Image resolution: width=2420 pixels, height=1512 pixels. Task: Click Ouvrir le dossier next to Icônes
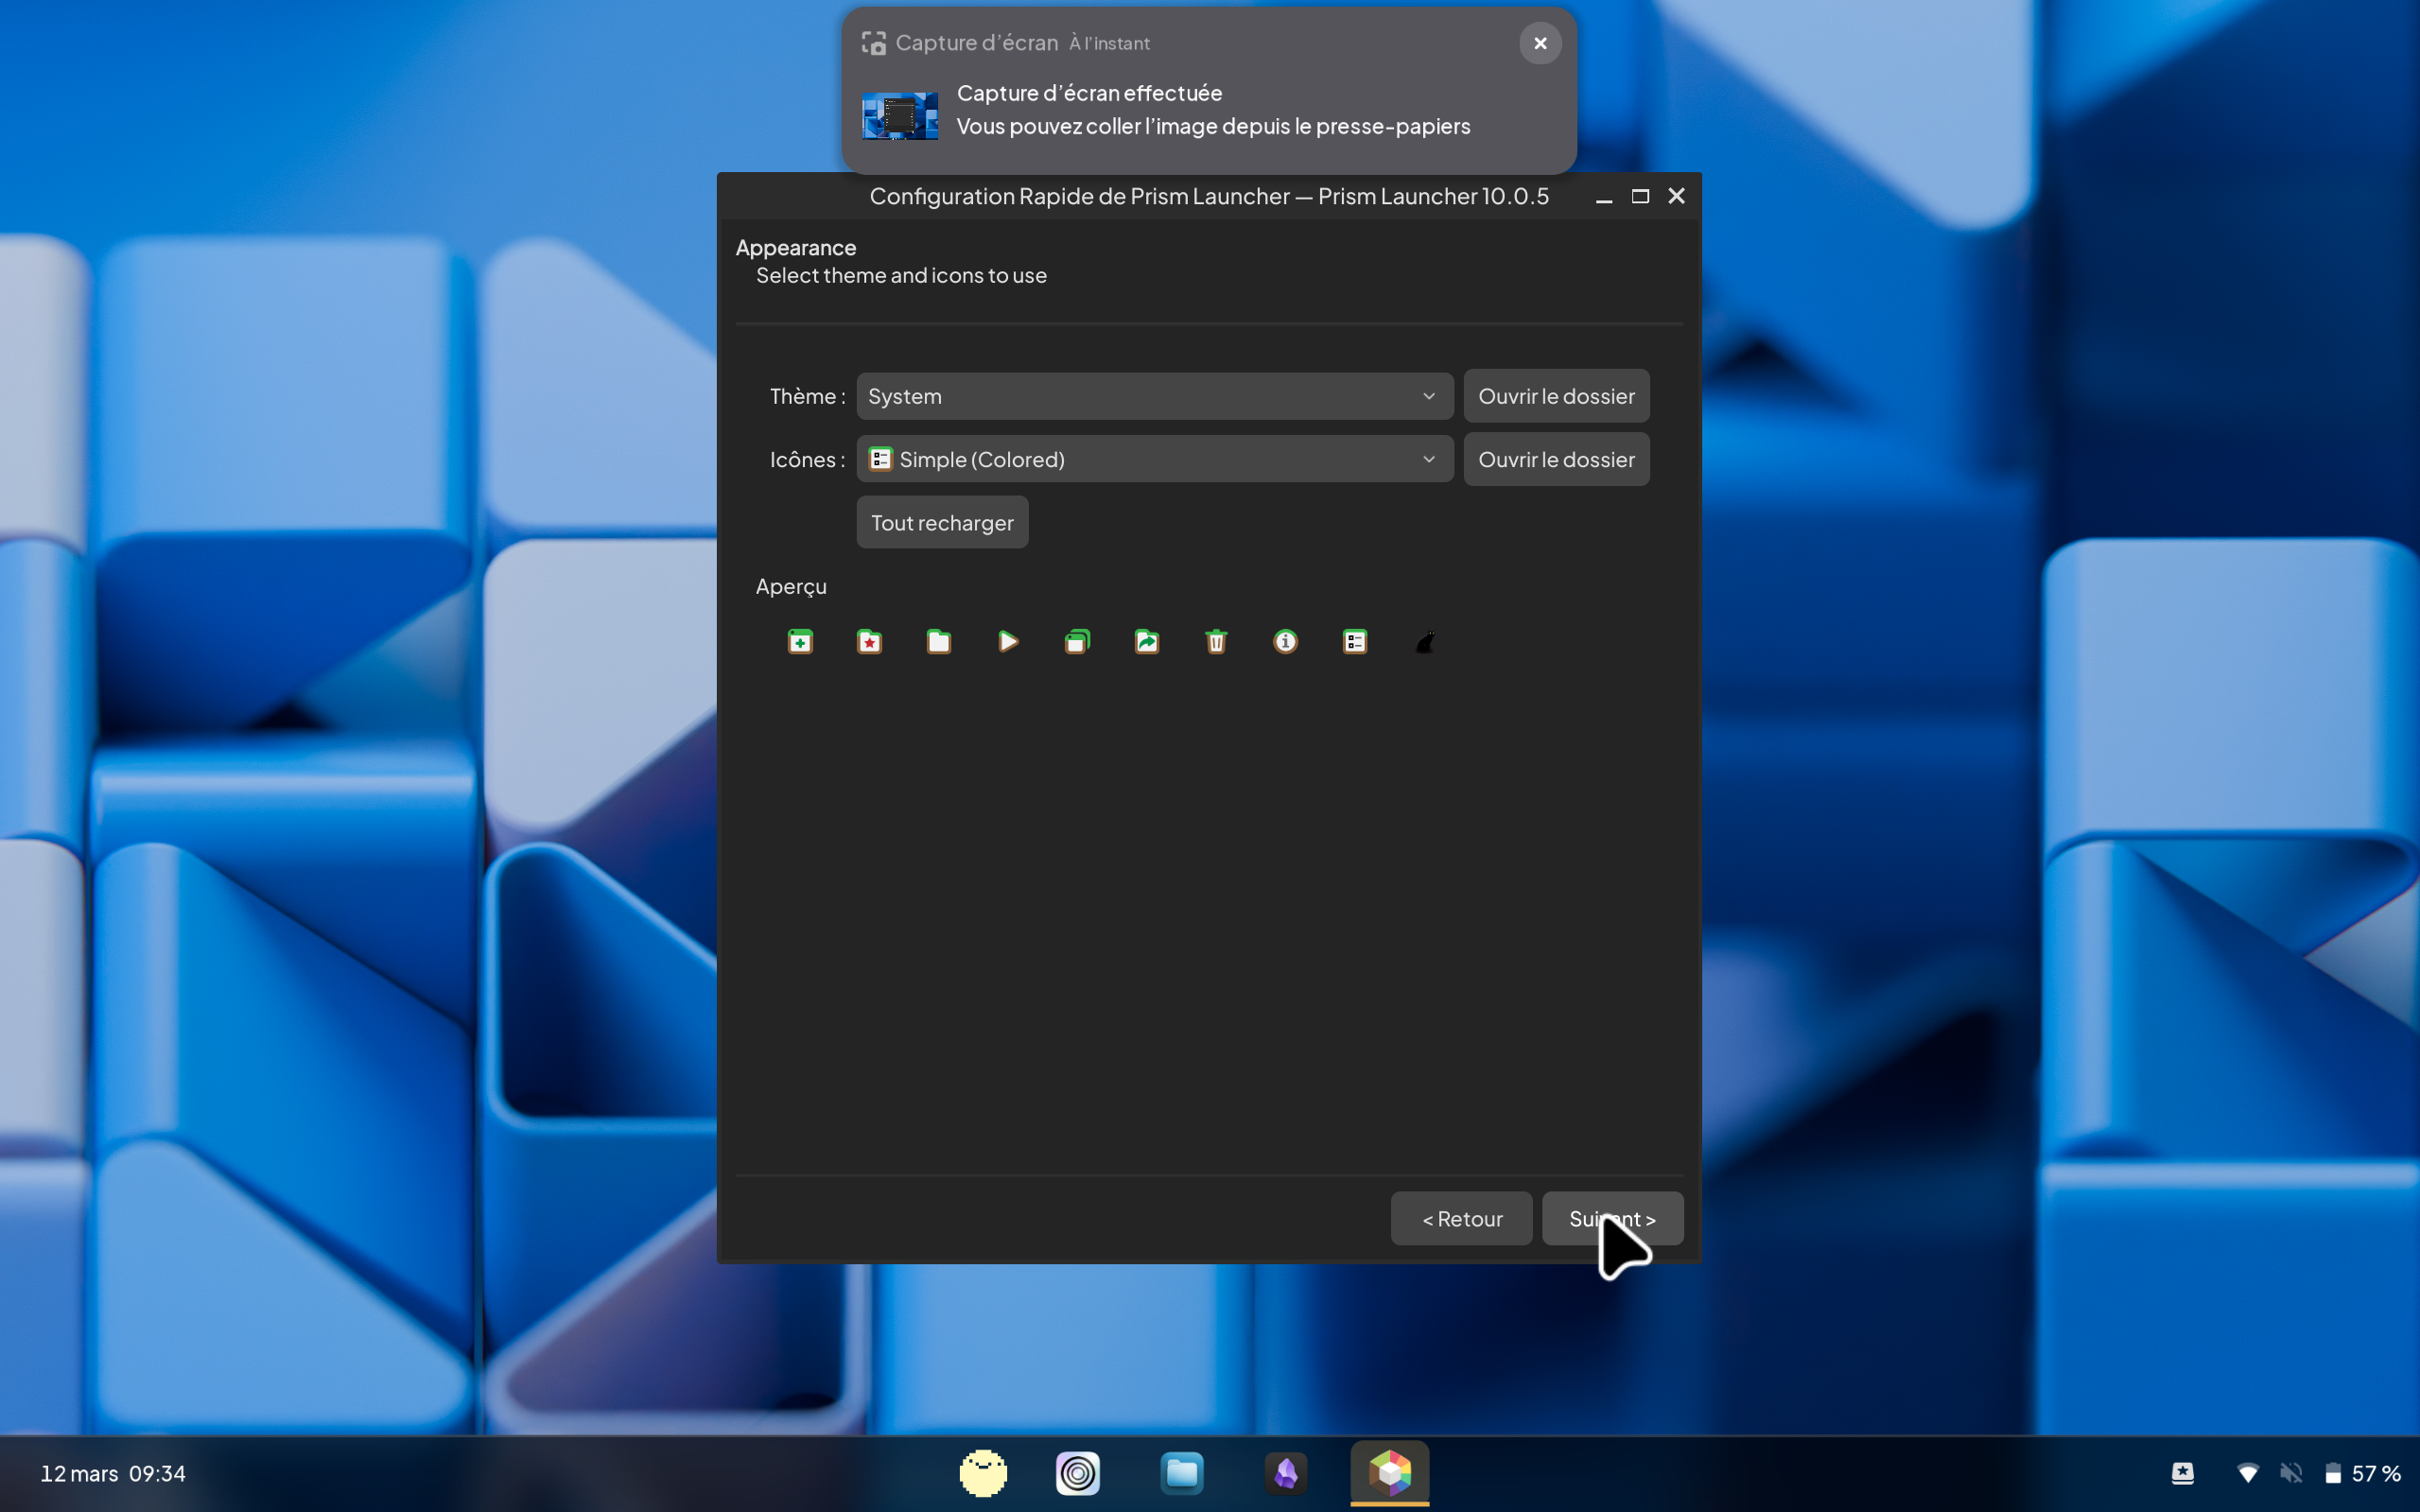[x=1556, y=459]
